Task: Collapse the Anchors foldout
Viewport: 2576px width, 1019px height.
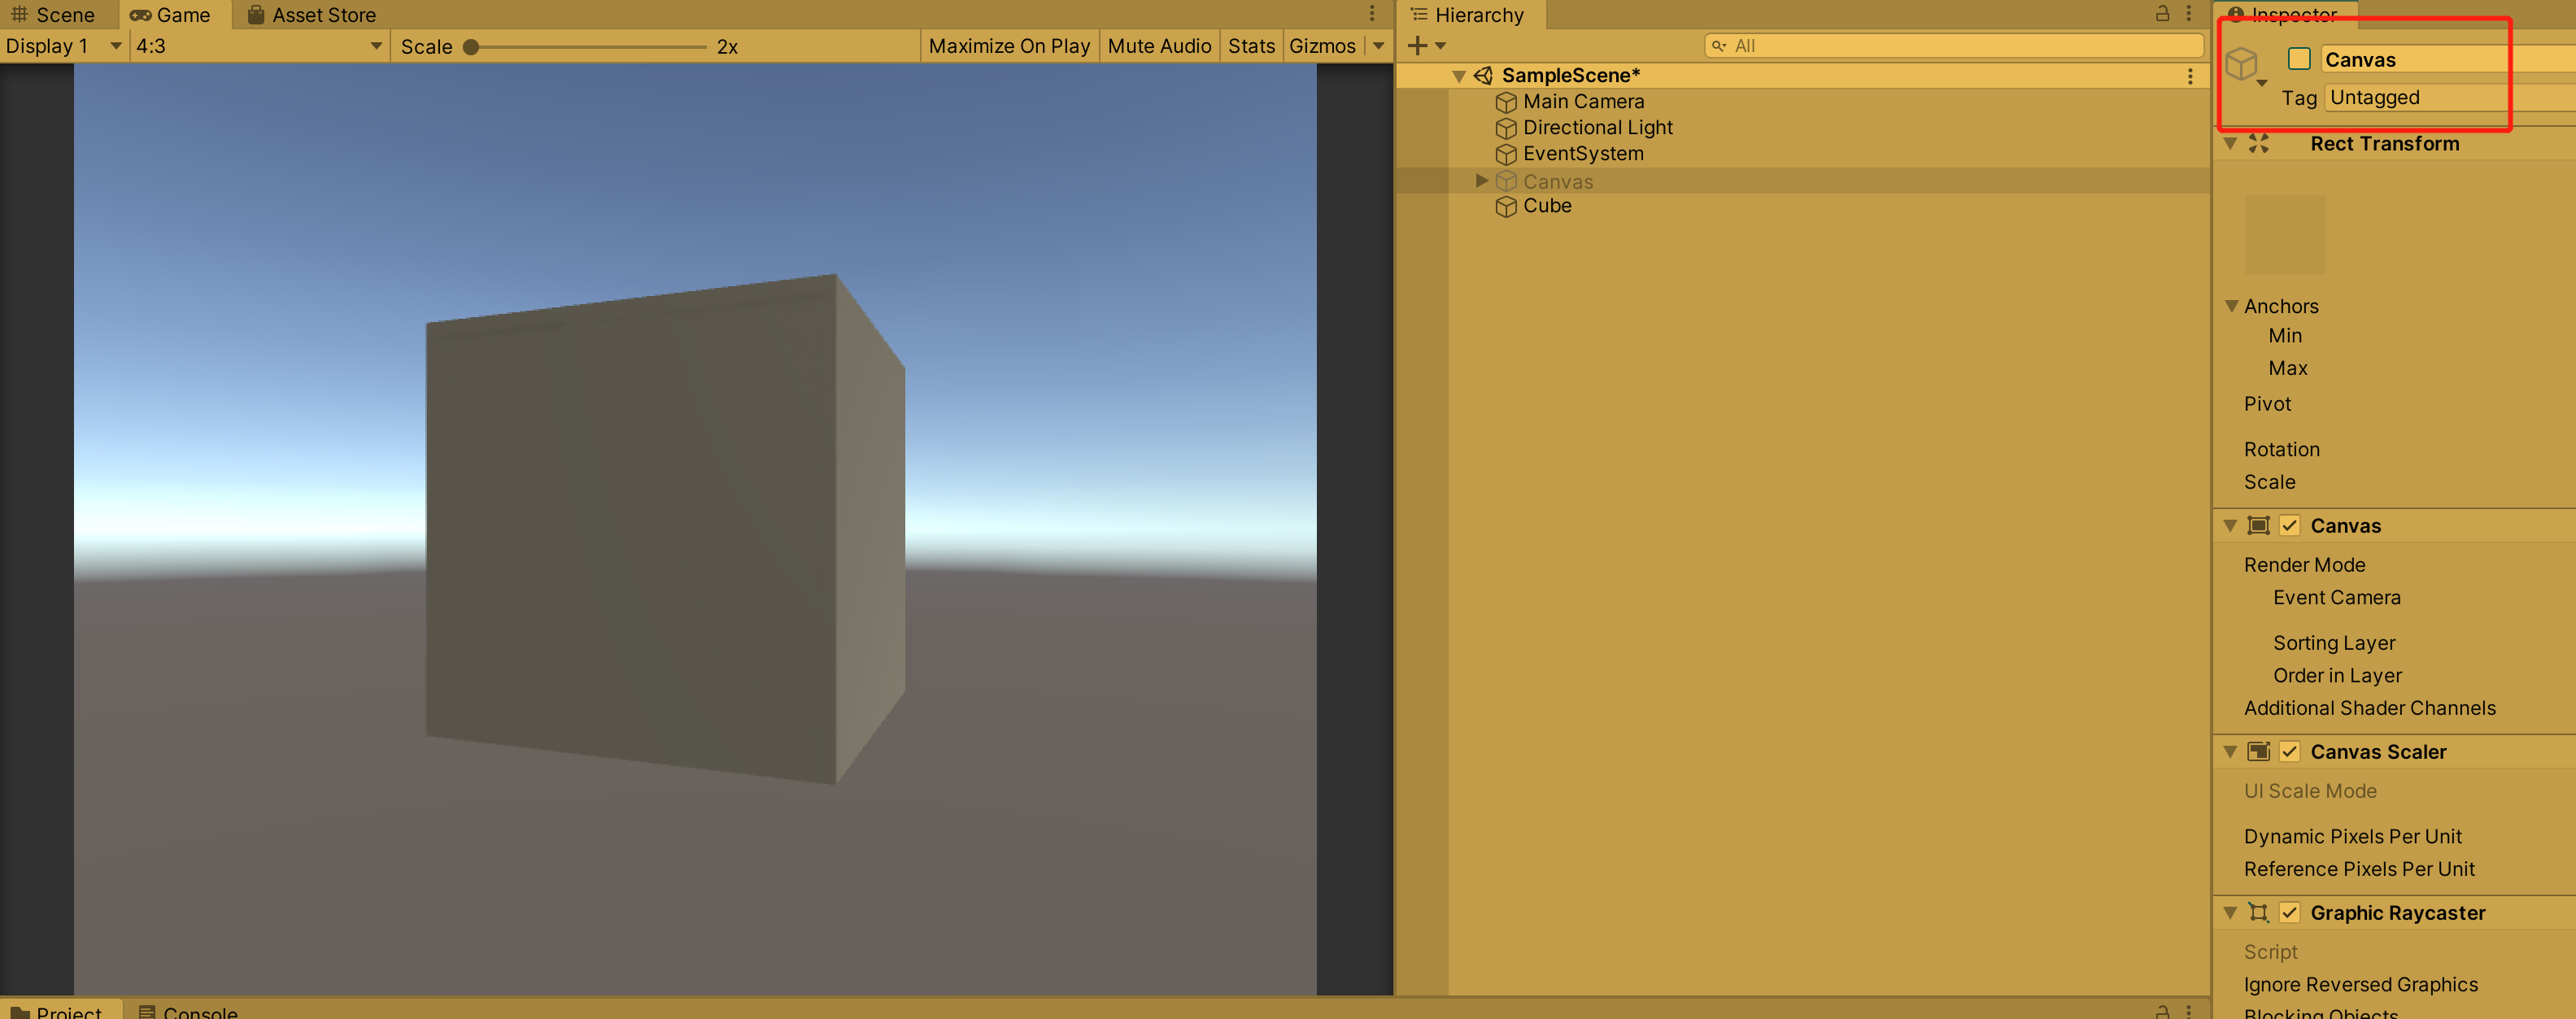Action: click(2232, 306)
